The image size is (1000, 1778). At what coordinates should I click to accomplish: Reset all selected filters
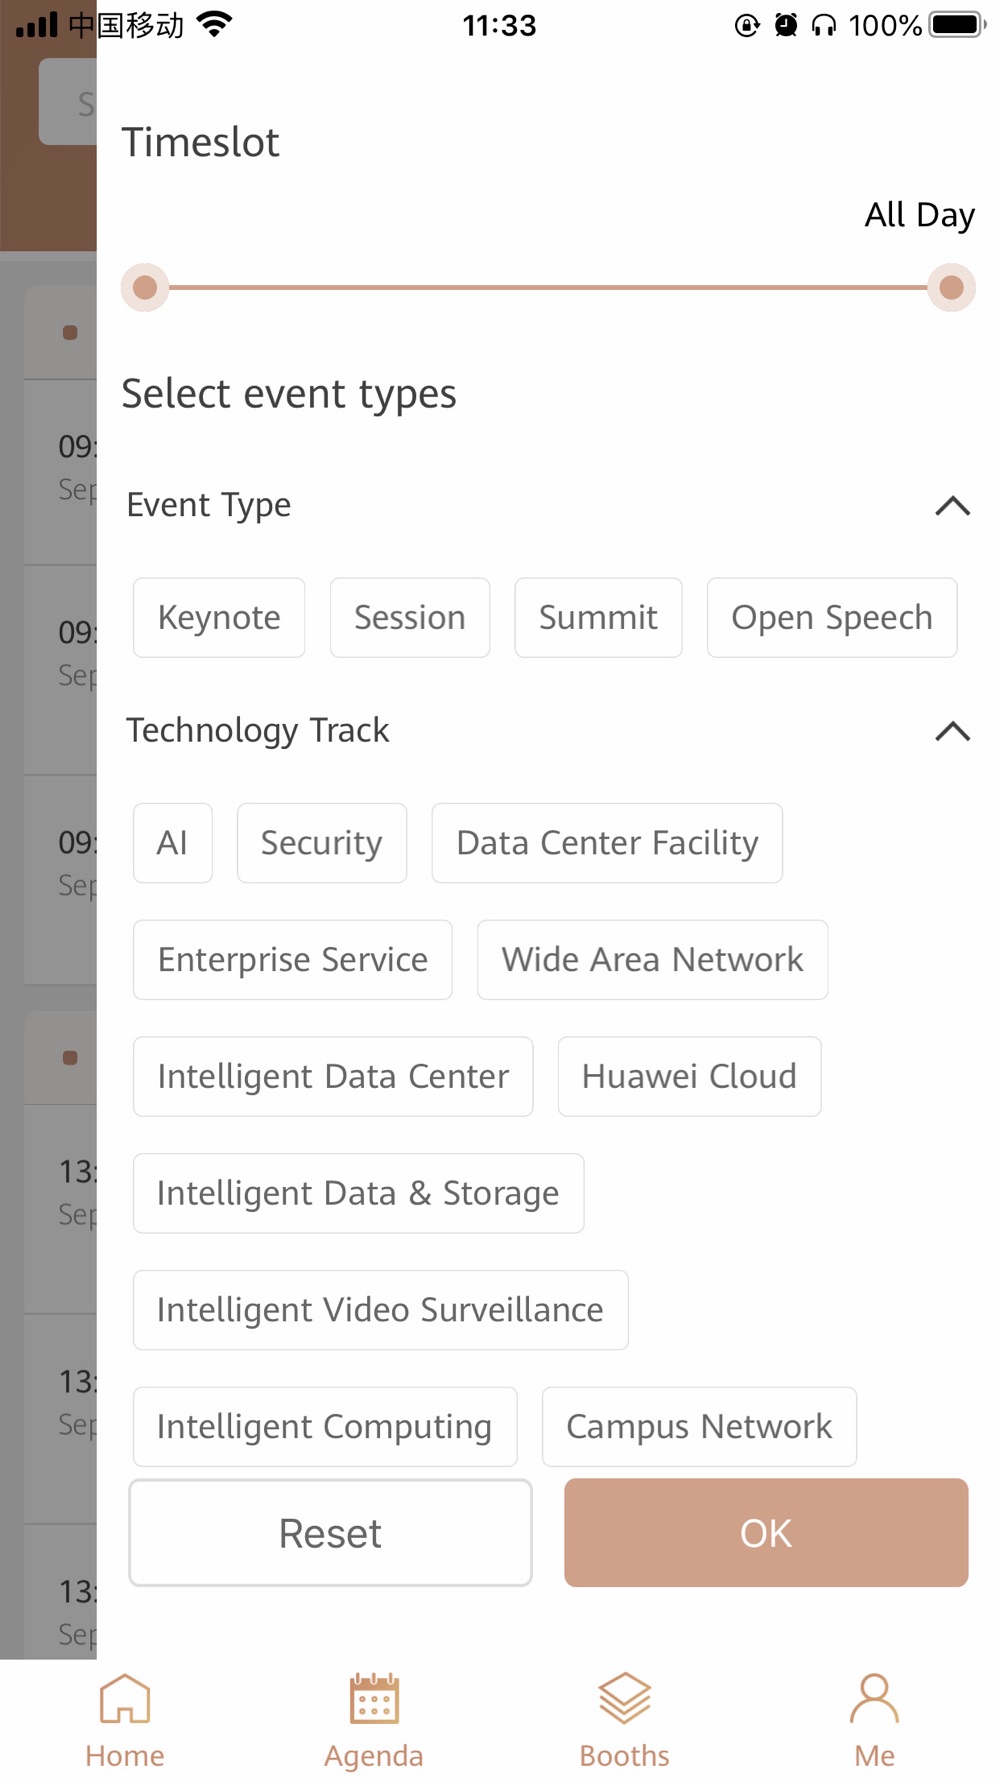330,1533
